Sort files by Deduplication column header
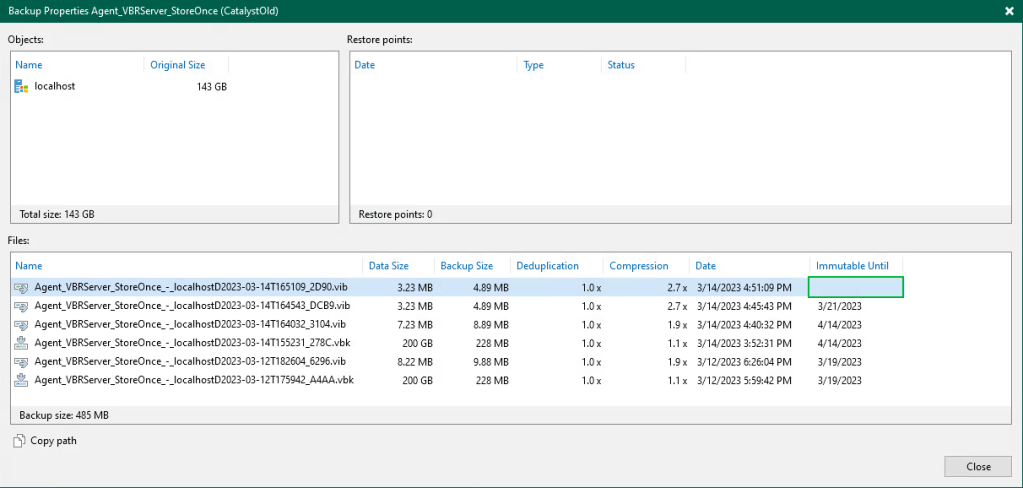1023x488 pixels. point(547,266)
